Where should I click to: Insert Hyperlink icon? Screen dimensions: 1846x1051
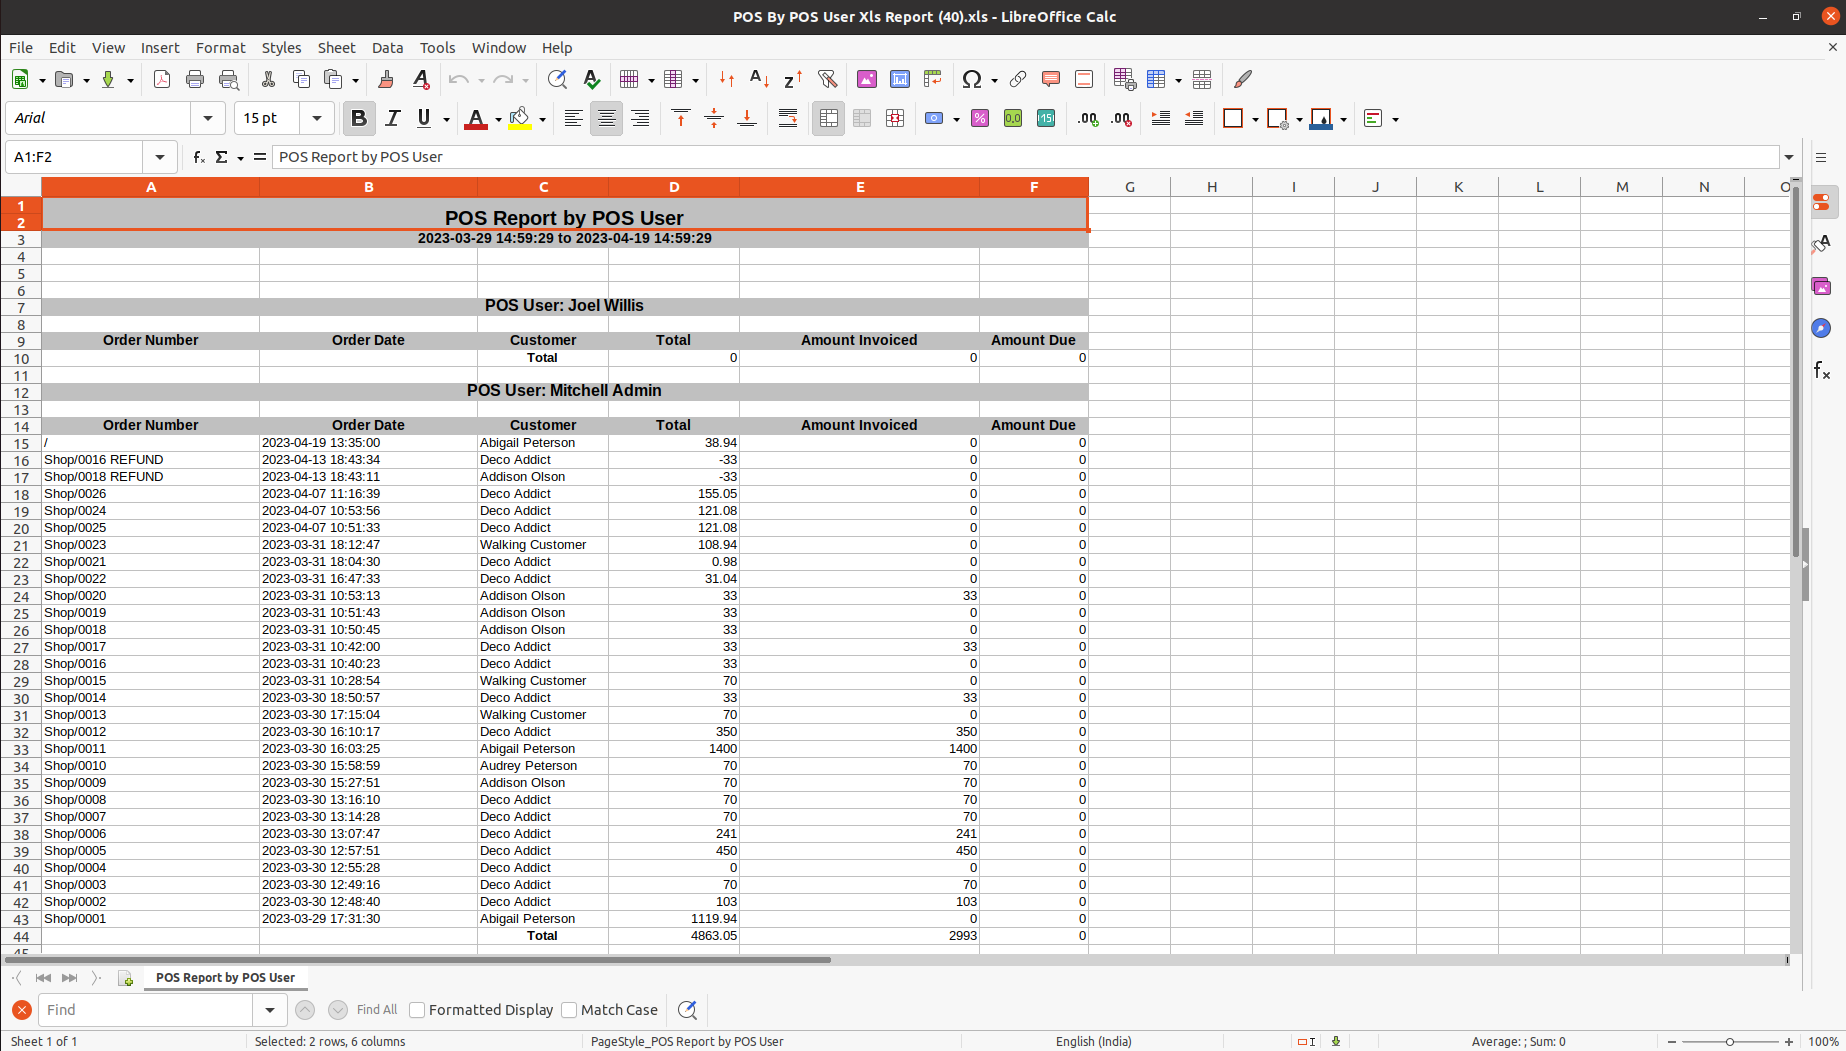click(1018, 79)
